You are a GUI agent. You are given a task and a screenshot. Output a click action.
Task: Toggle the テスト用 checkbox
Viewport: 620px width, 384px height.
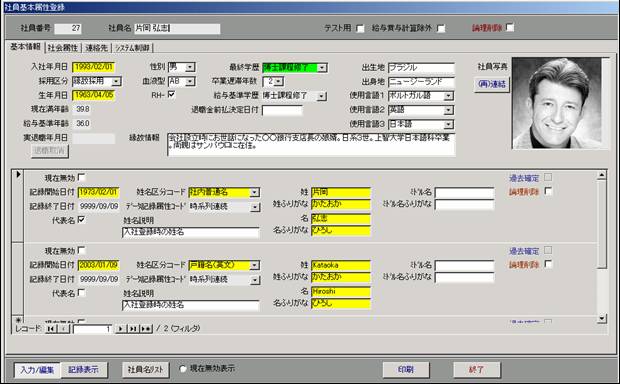coord(360,28)
